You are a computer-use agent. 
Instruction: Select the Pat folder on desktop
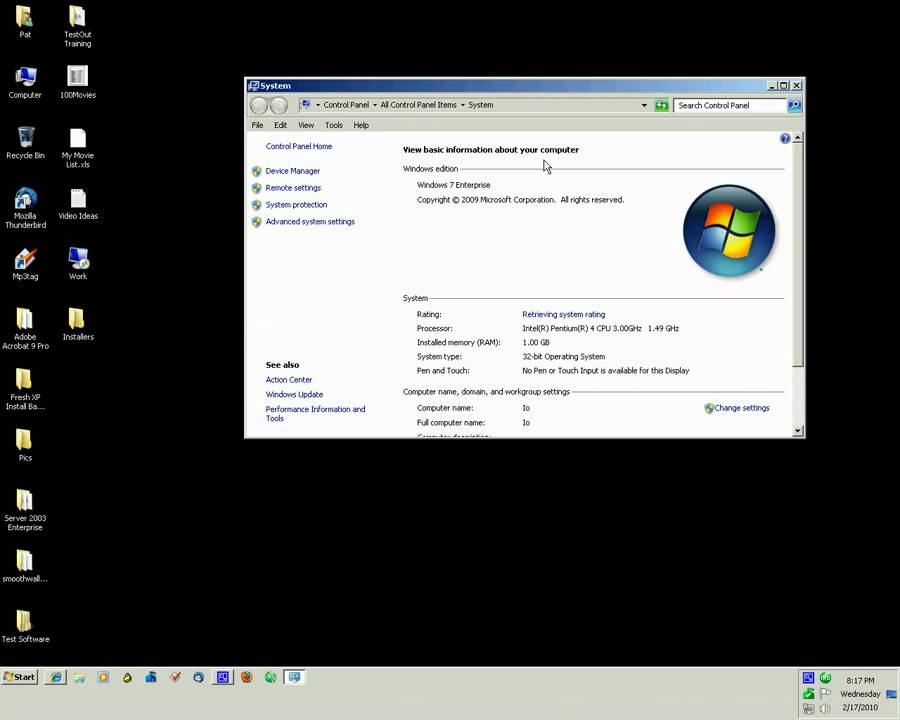coord(25,22)
